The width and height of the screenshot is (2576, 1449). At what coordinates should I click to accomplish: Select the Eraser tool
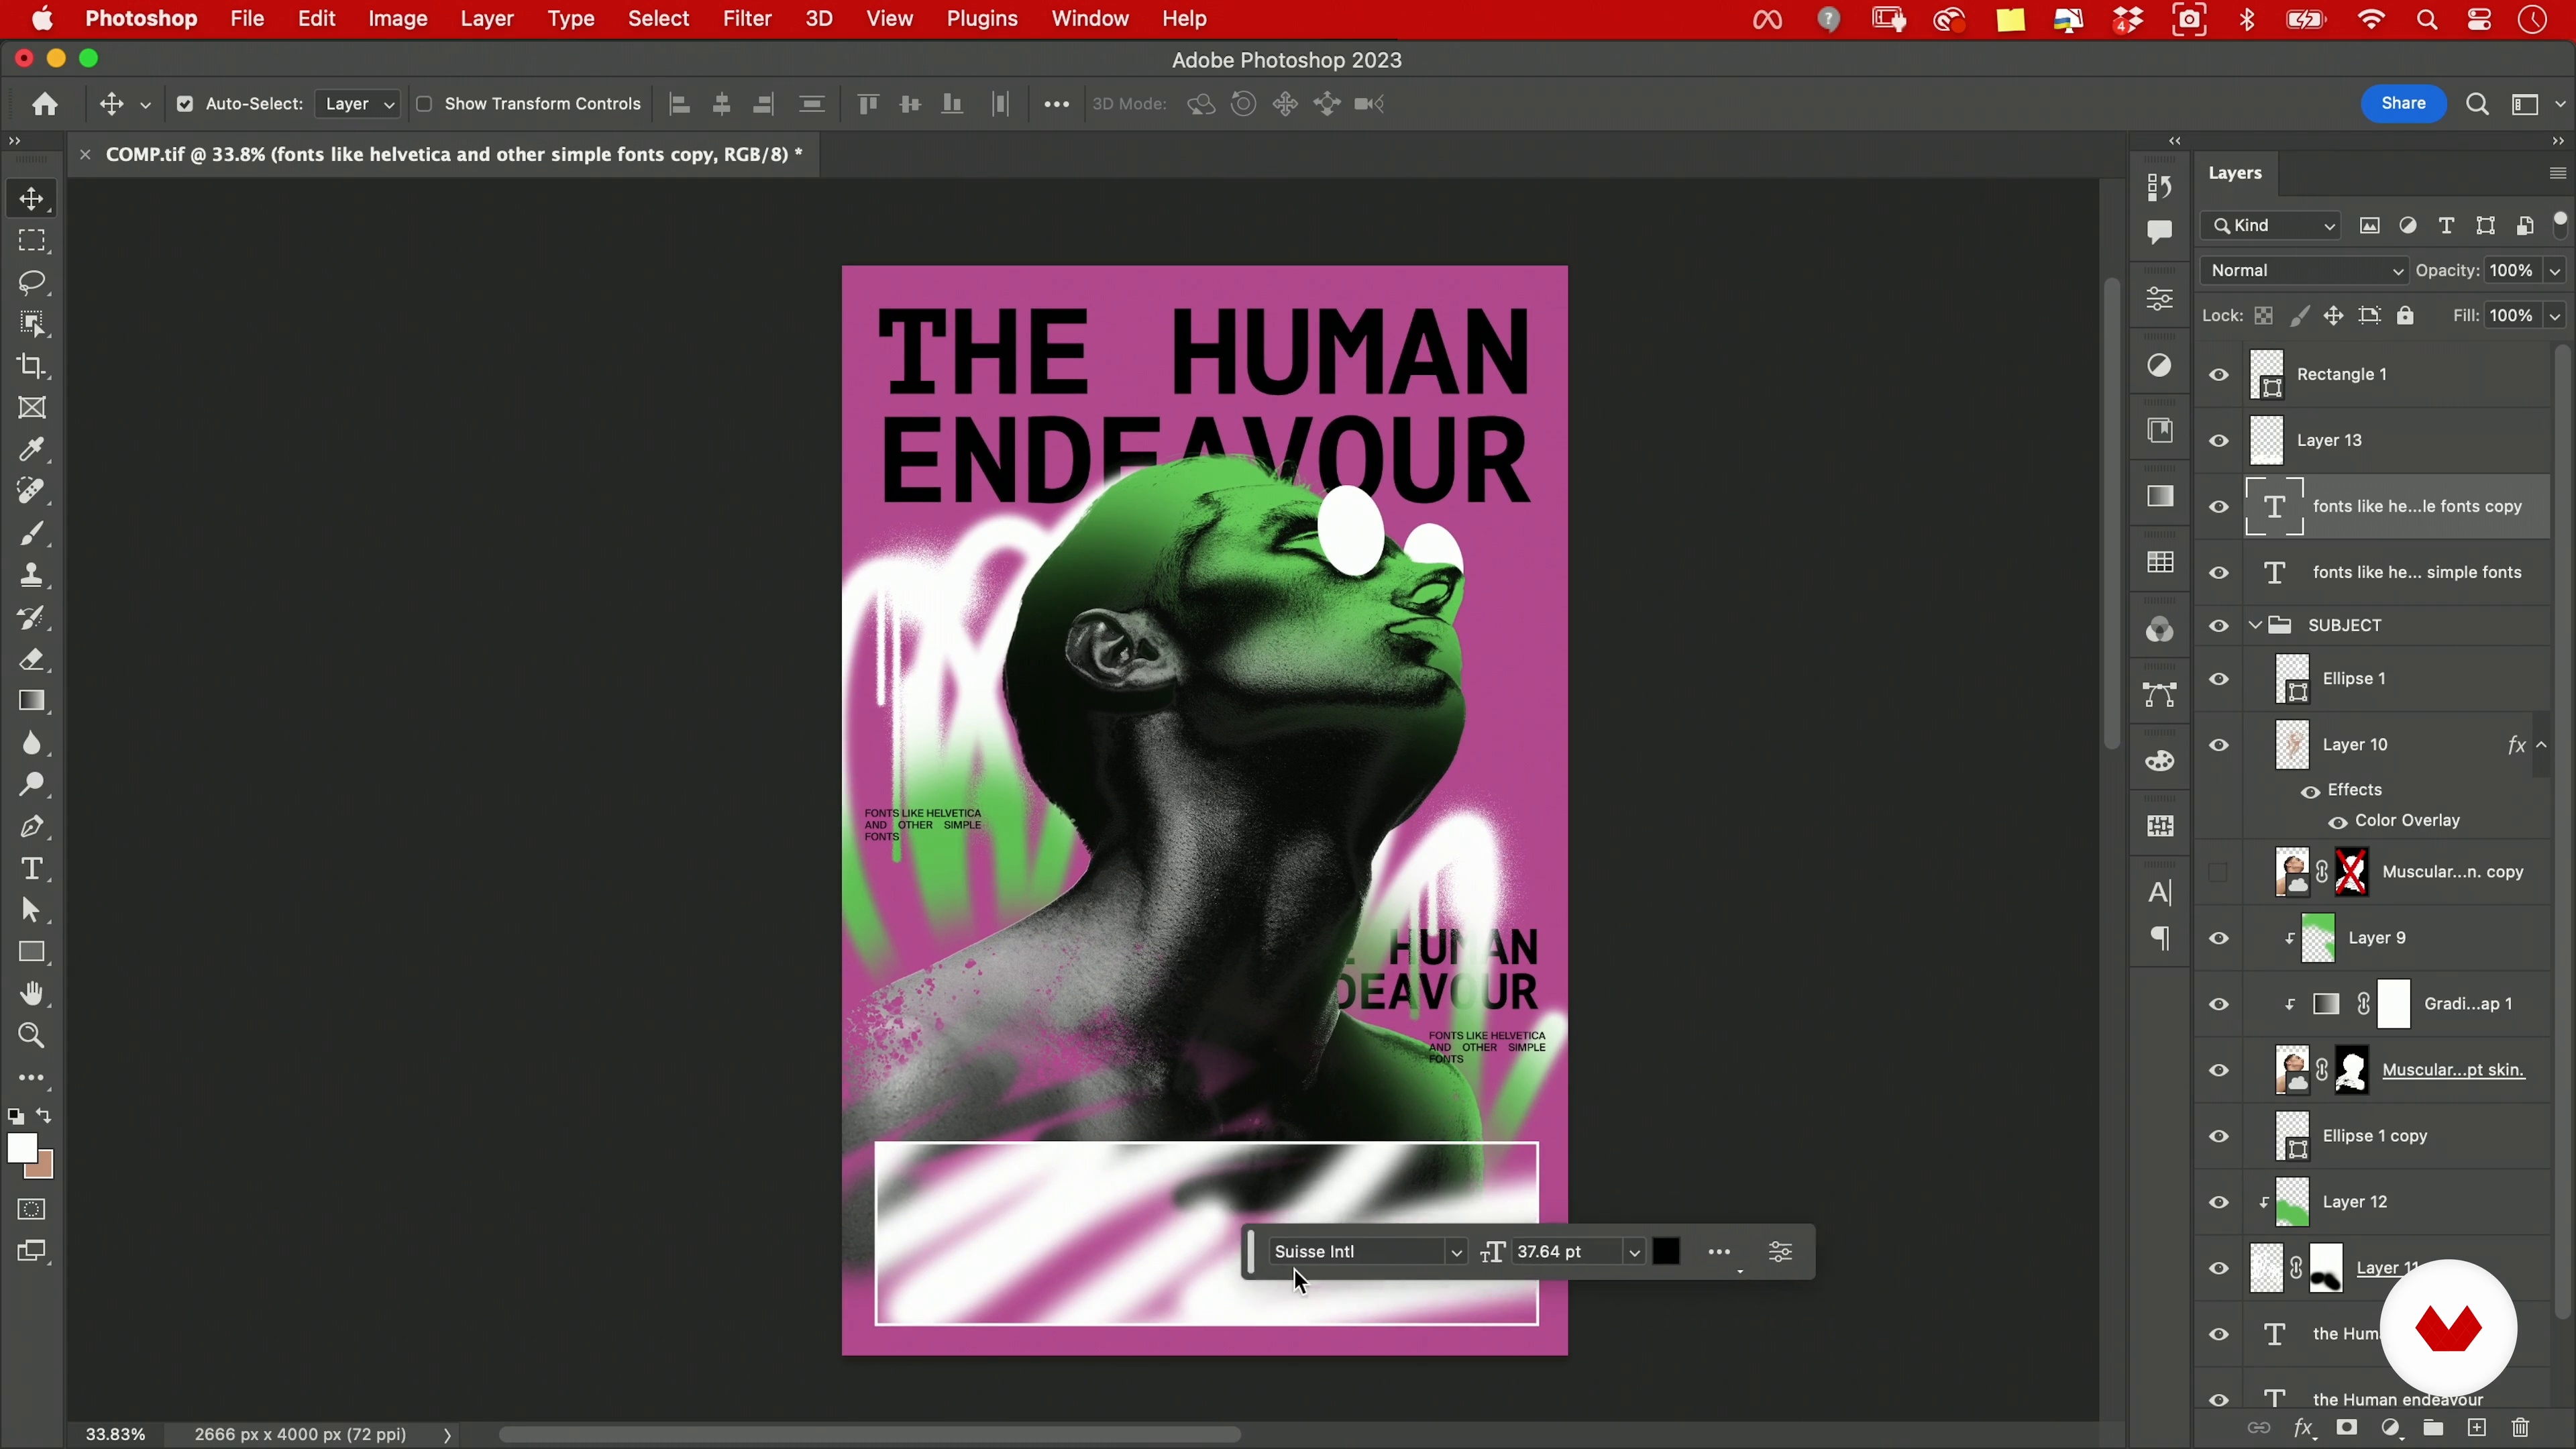pos(32,659)
